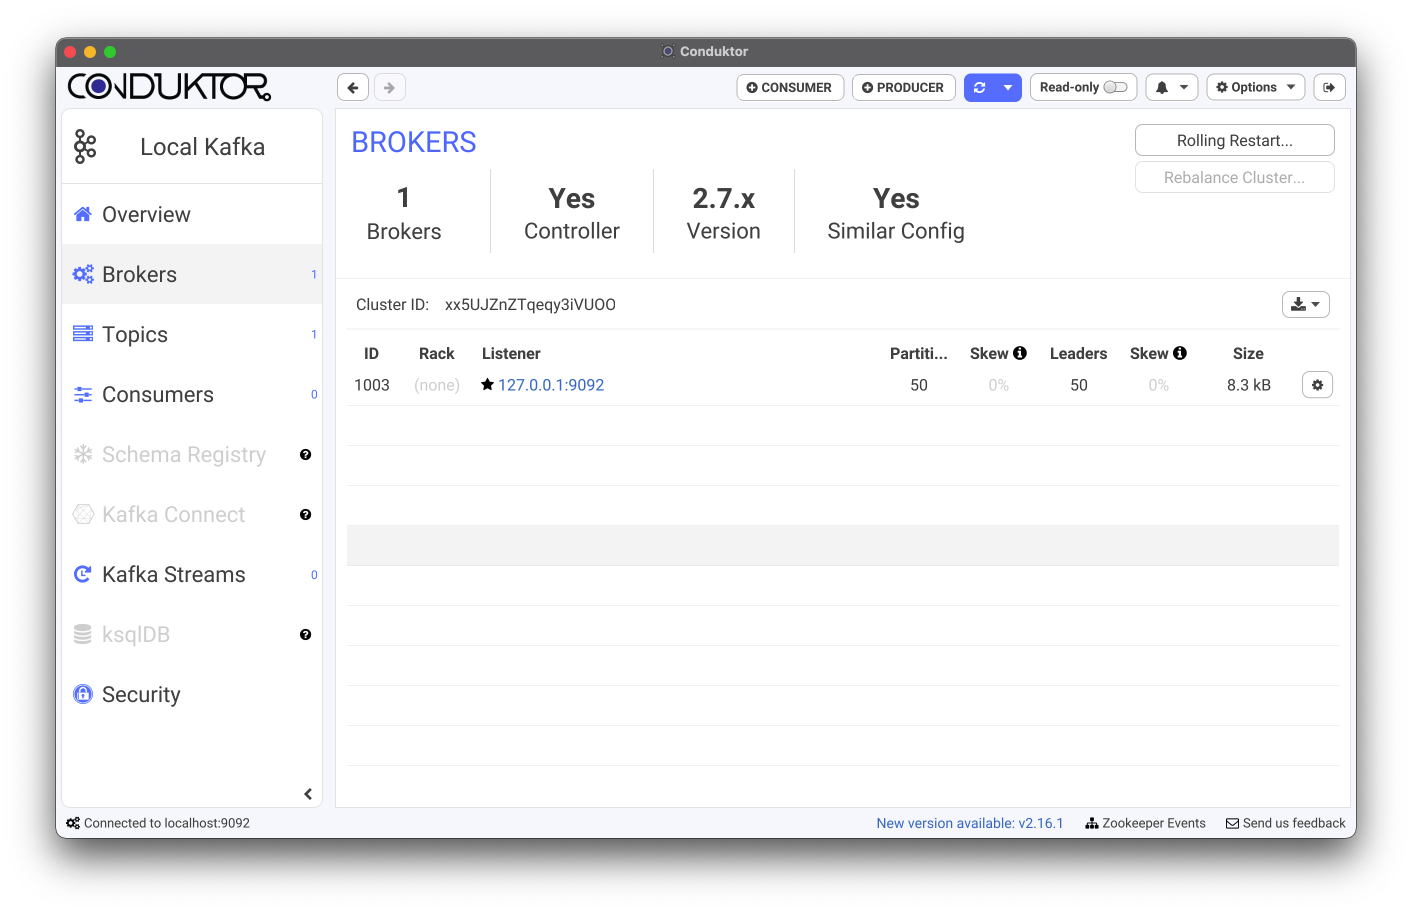Click New version available: v2.16.1 link
The width and height of the screenshot is (1412, 912).
click(970, 823)
